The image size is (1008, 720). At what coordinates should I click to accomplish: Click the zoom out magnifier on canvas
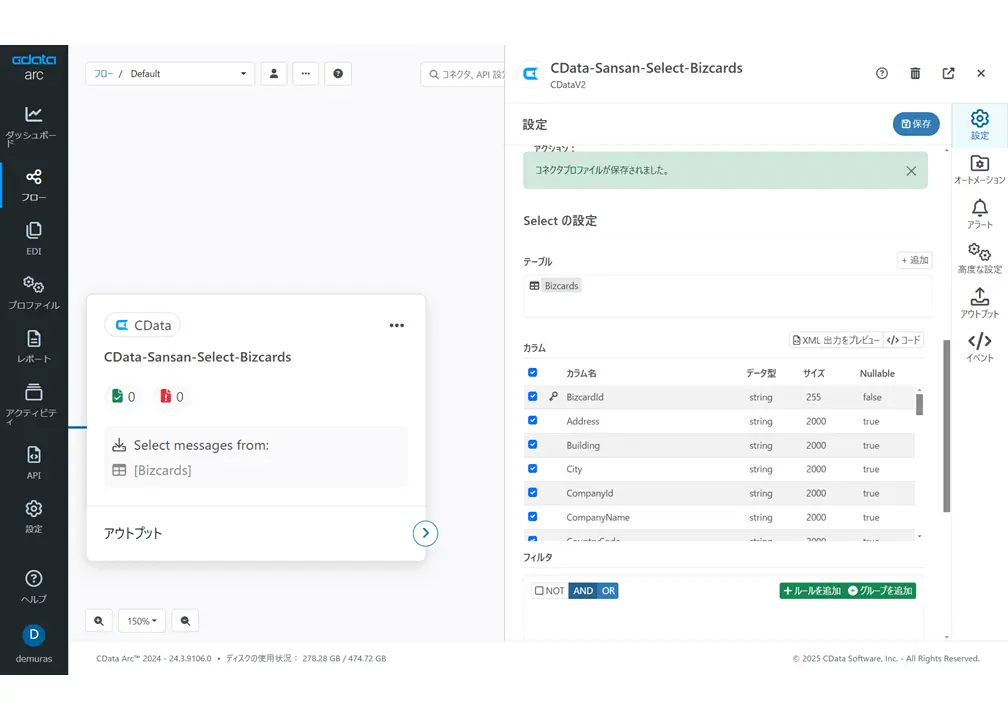click(x=185, y=621)
